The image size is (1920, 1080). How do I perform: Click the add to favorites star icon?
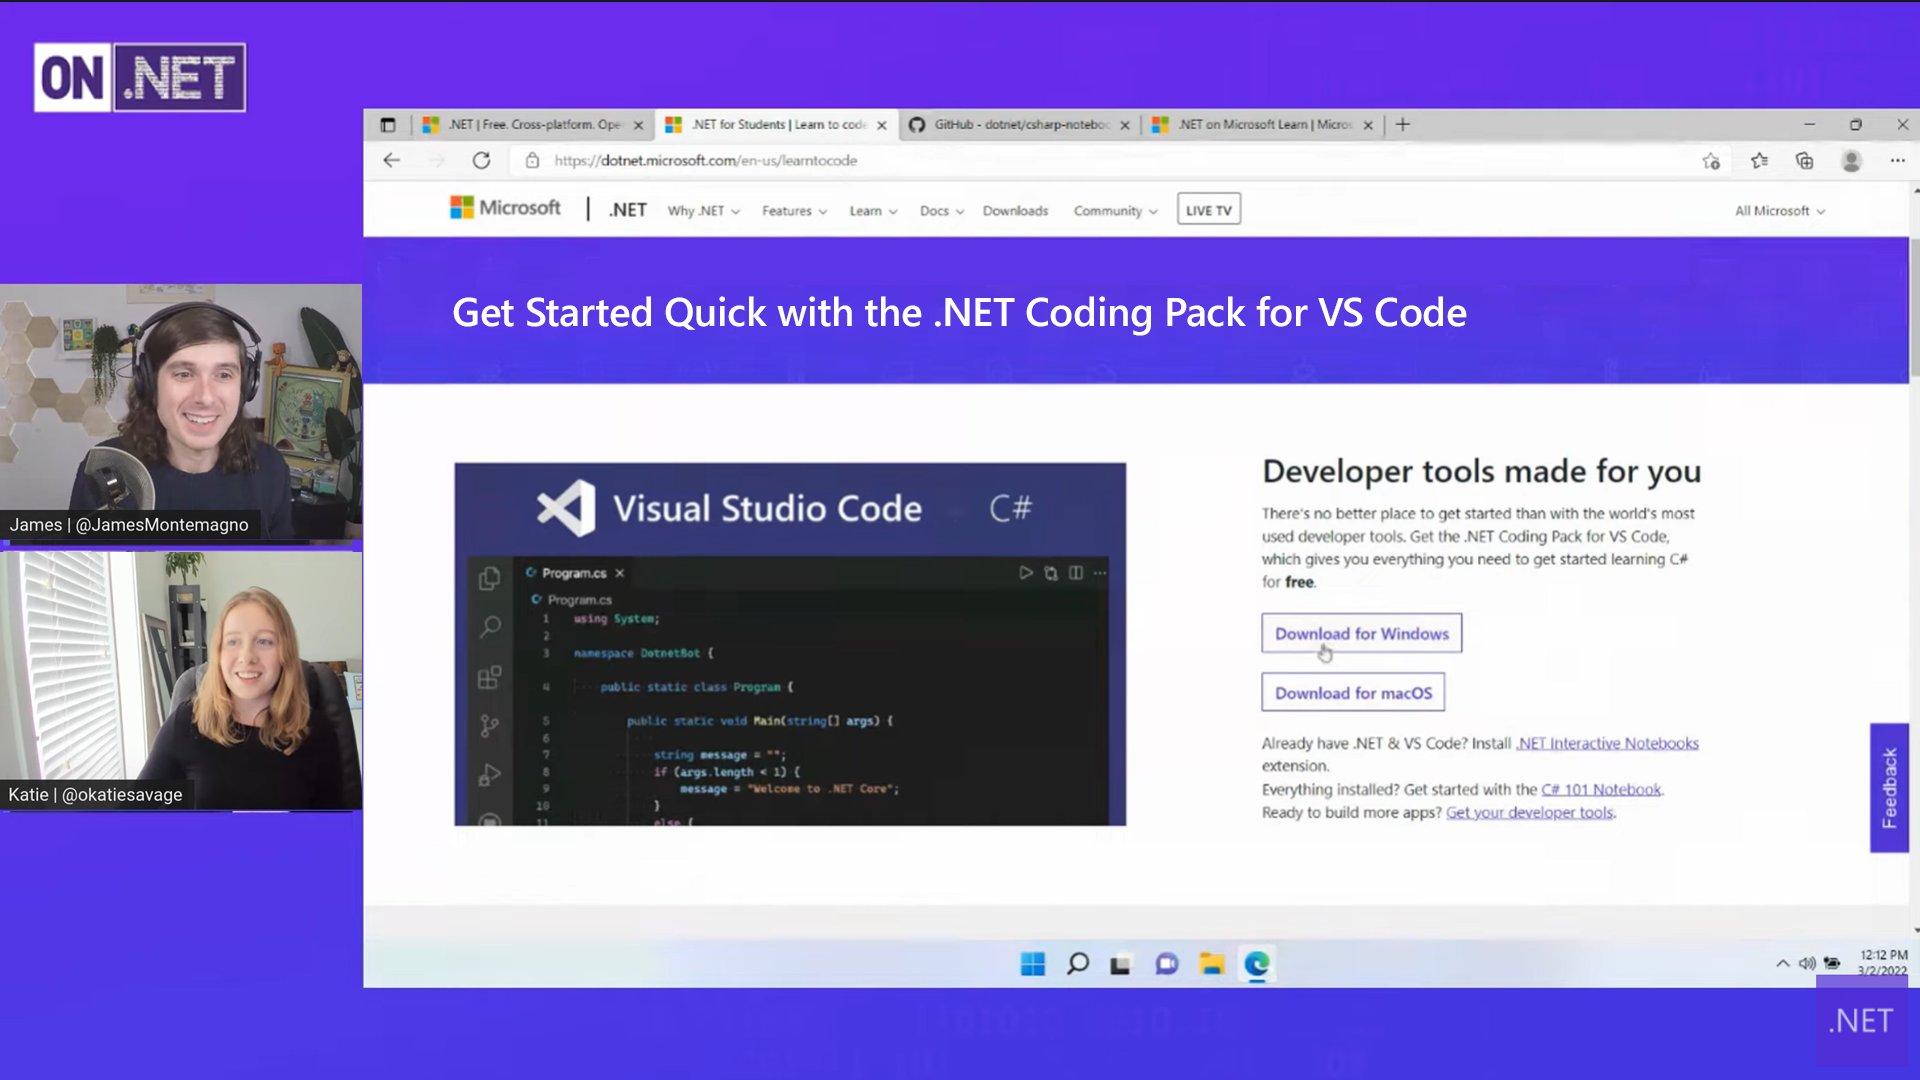pyautogui.click(x=1711, y=161)
